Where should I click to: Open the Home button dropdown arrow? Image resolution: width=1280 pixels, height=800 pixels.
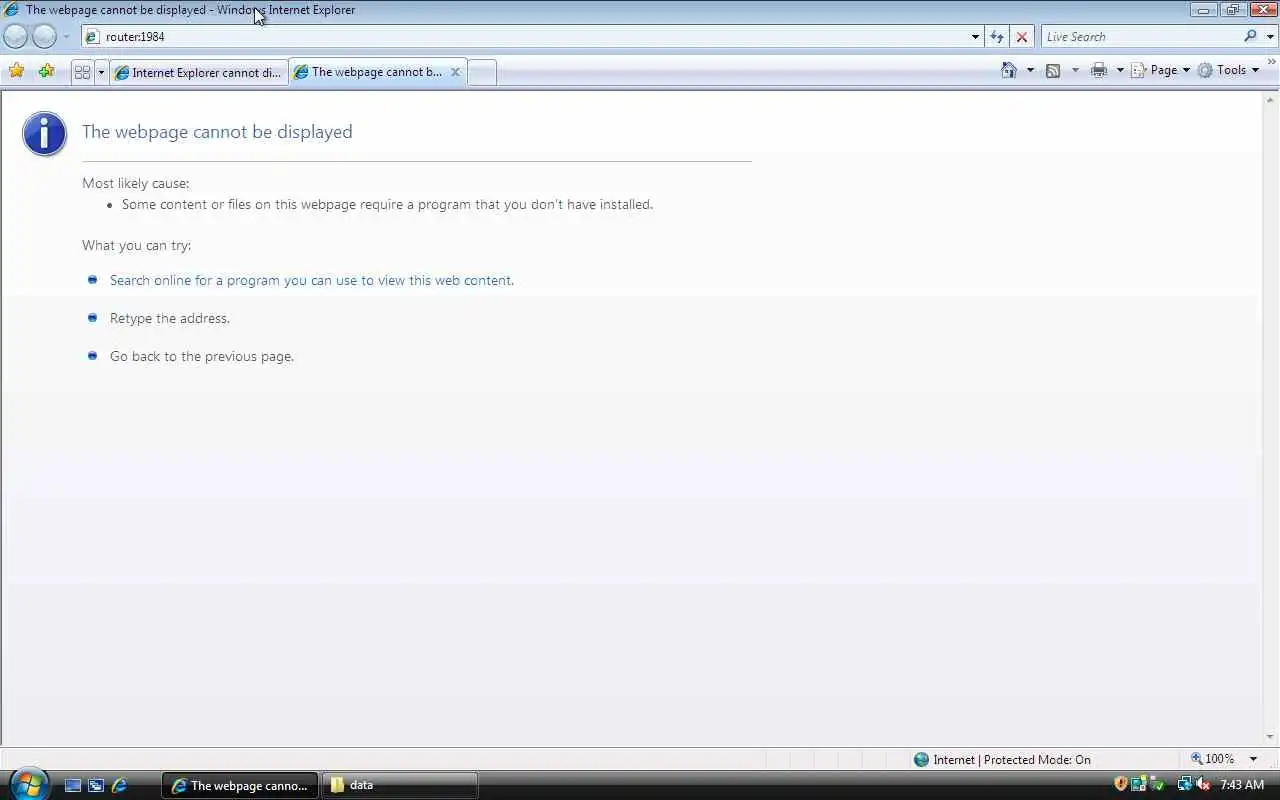tap(1030, 70)
